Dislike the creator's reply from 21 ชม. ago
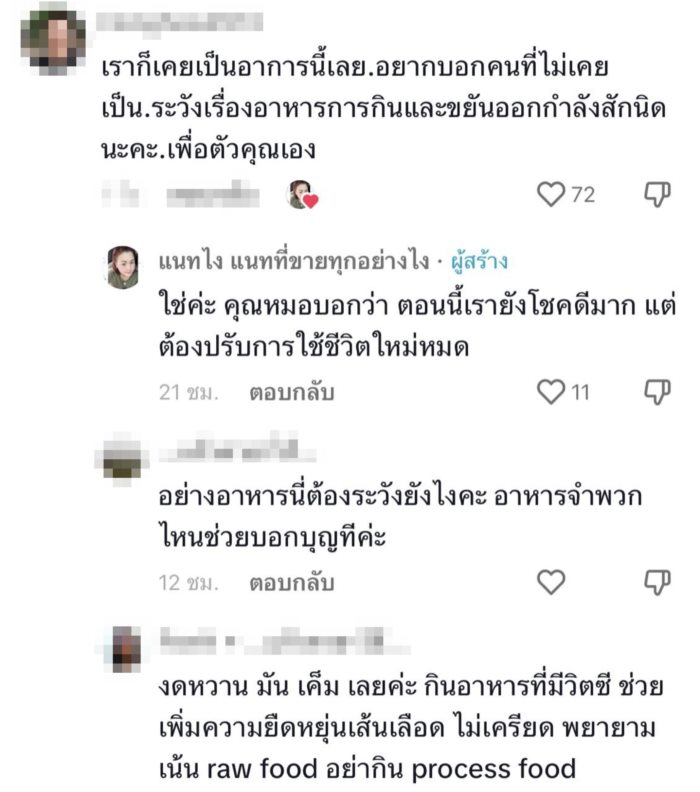The image size is (700, 792). click(x=656, y=392)
